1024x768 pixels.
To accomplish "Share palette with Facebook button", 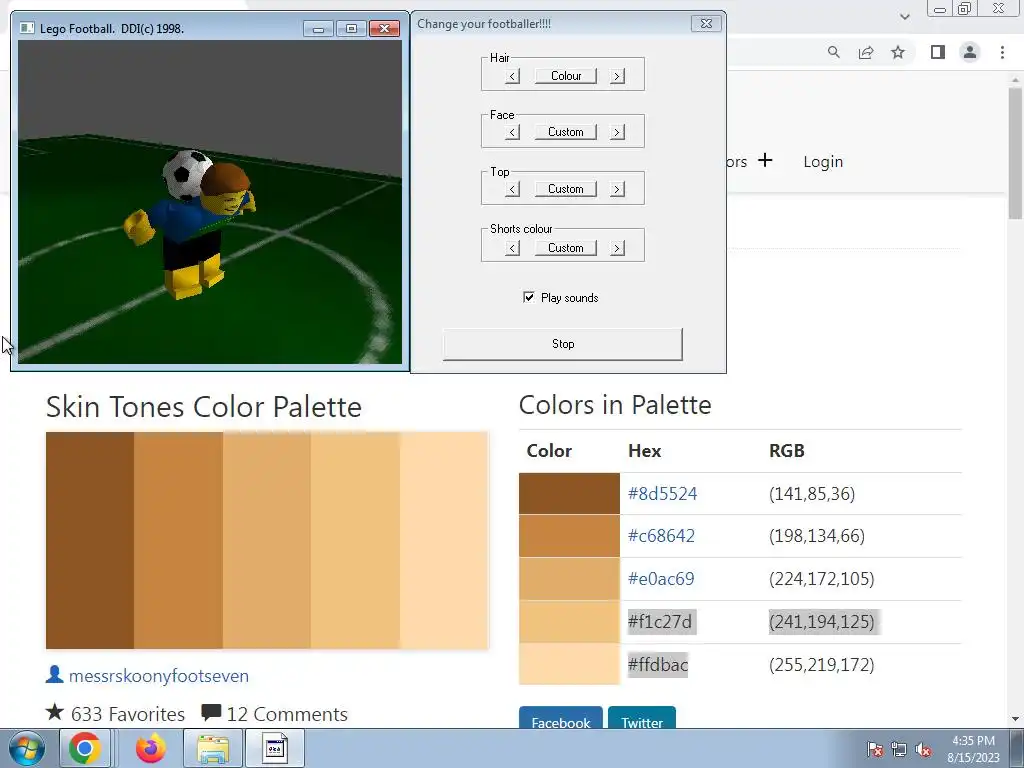I will 560,718.
